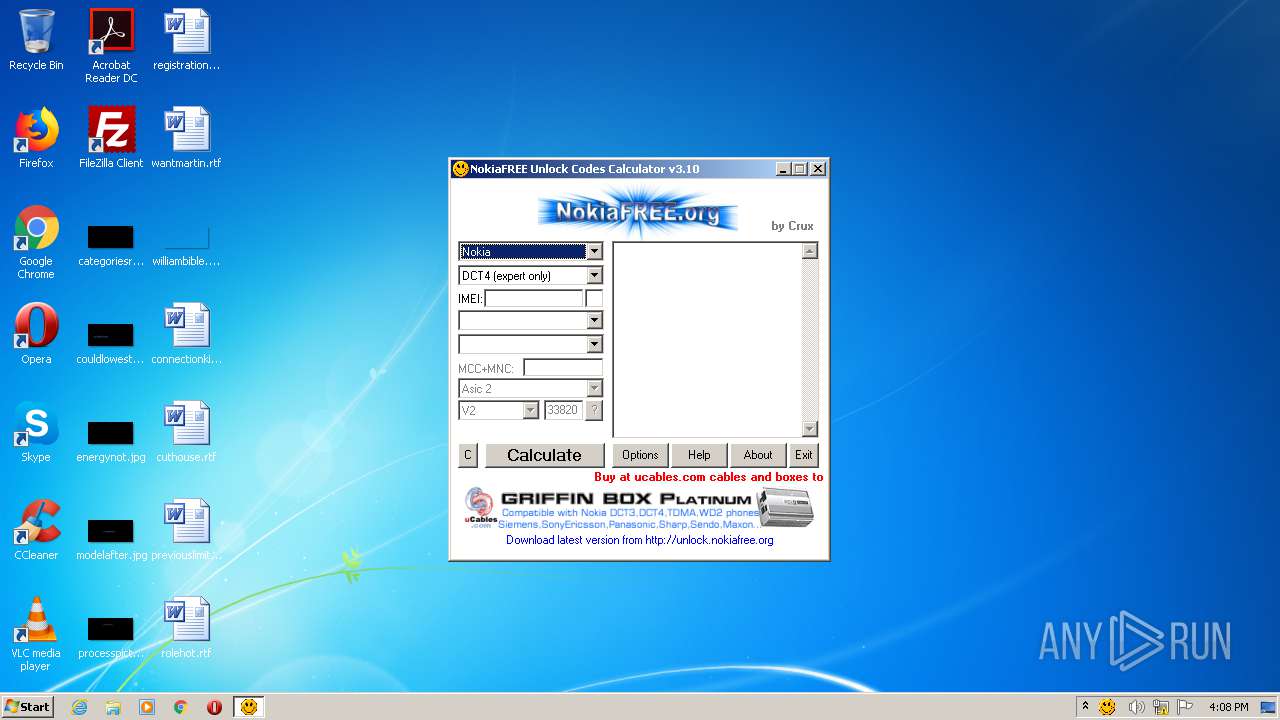This screenshot has width=1280, height=720.
Task: Click show desktop button in tray
Action: [x=1270, y=707]
